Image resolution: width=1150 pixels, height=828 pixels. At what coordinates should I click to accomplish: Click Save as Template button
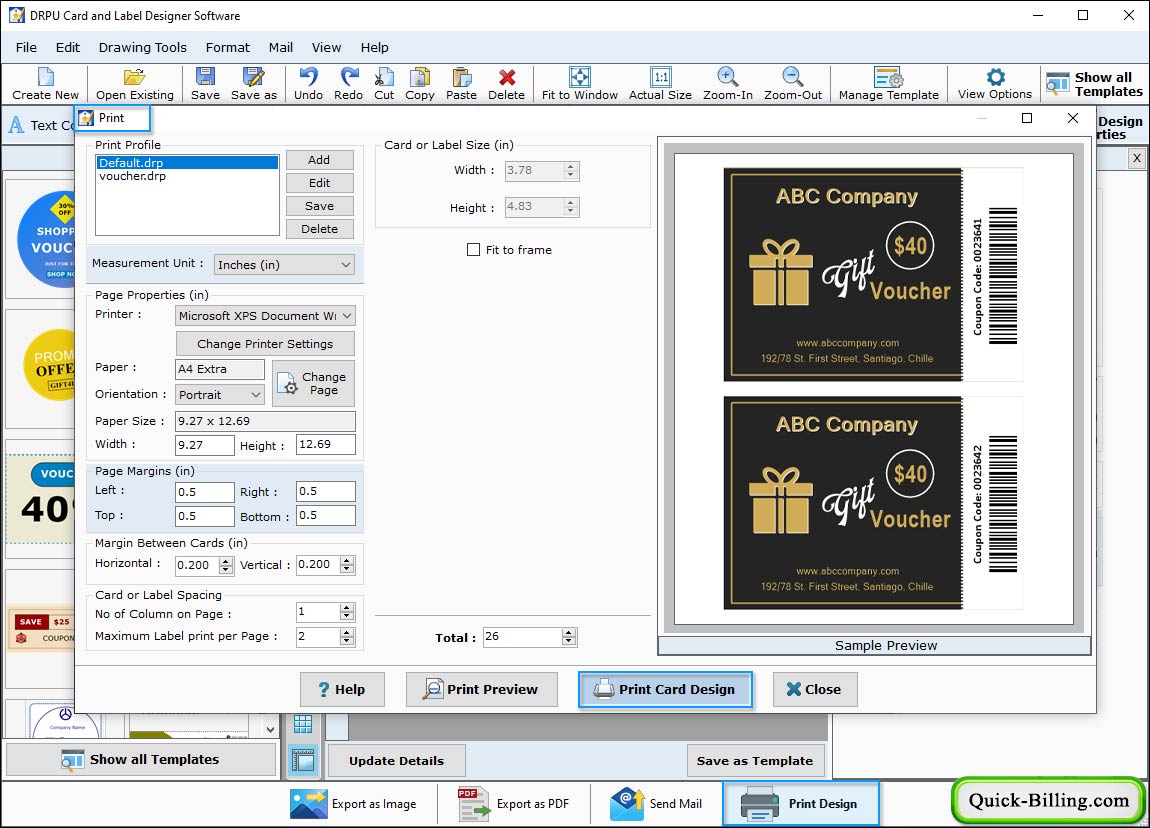click(755, 761)
